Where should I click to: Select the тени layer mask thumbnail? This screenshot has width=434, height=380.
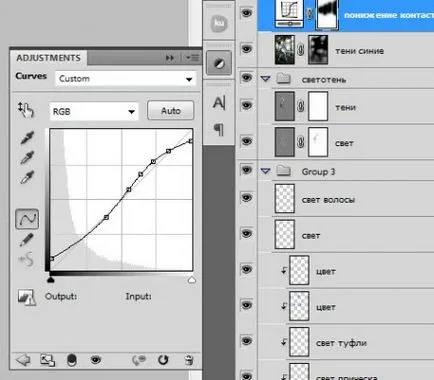click(x=318, y=107)
